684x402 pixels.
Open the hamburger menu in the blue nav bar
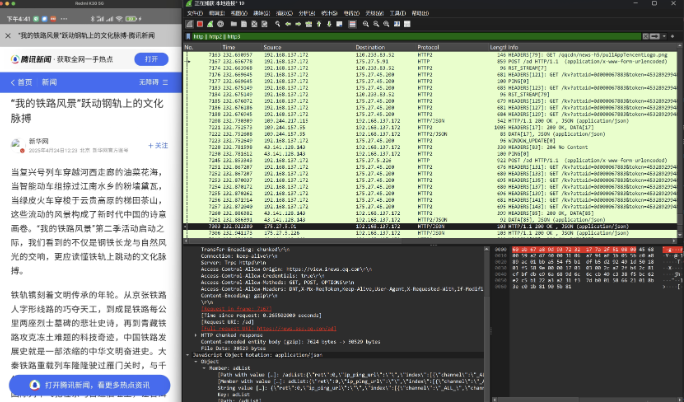(x=165, y=82)
